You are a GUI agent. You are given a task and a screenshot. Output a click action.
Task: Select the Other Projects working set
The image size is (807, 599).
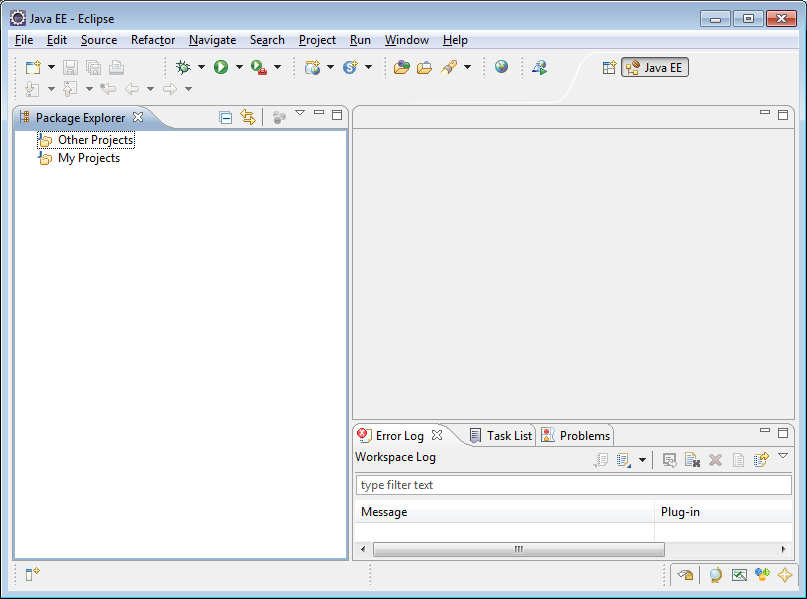tap(86, 140)
